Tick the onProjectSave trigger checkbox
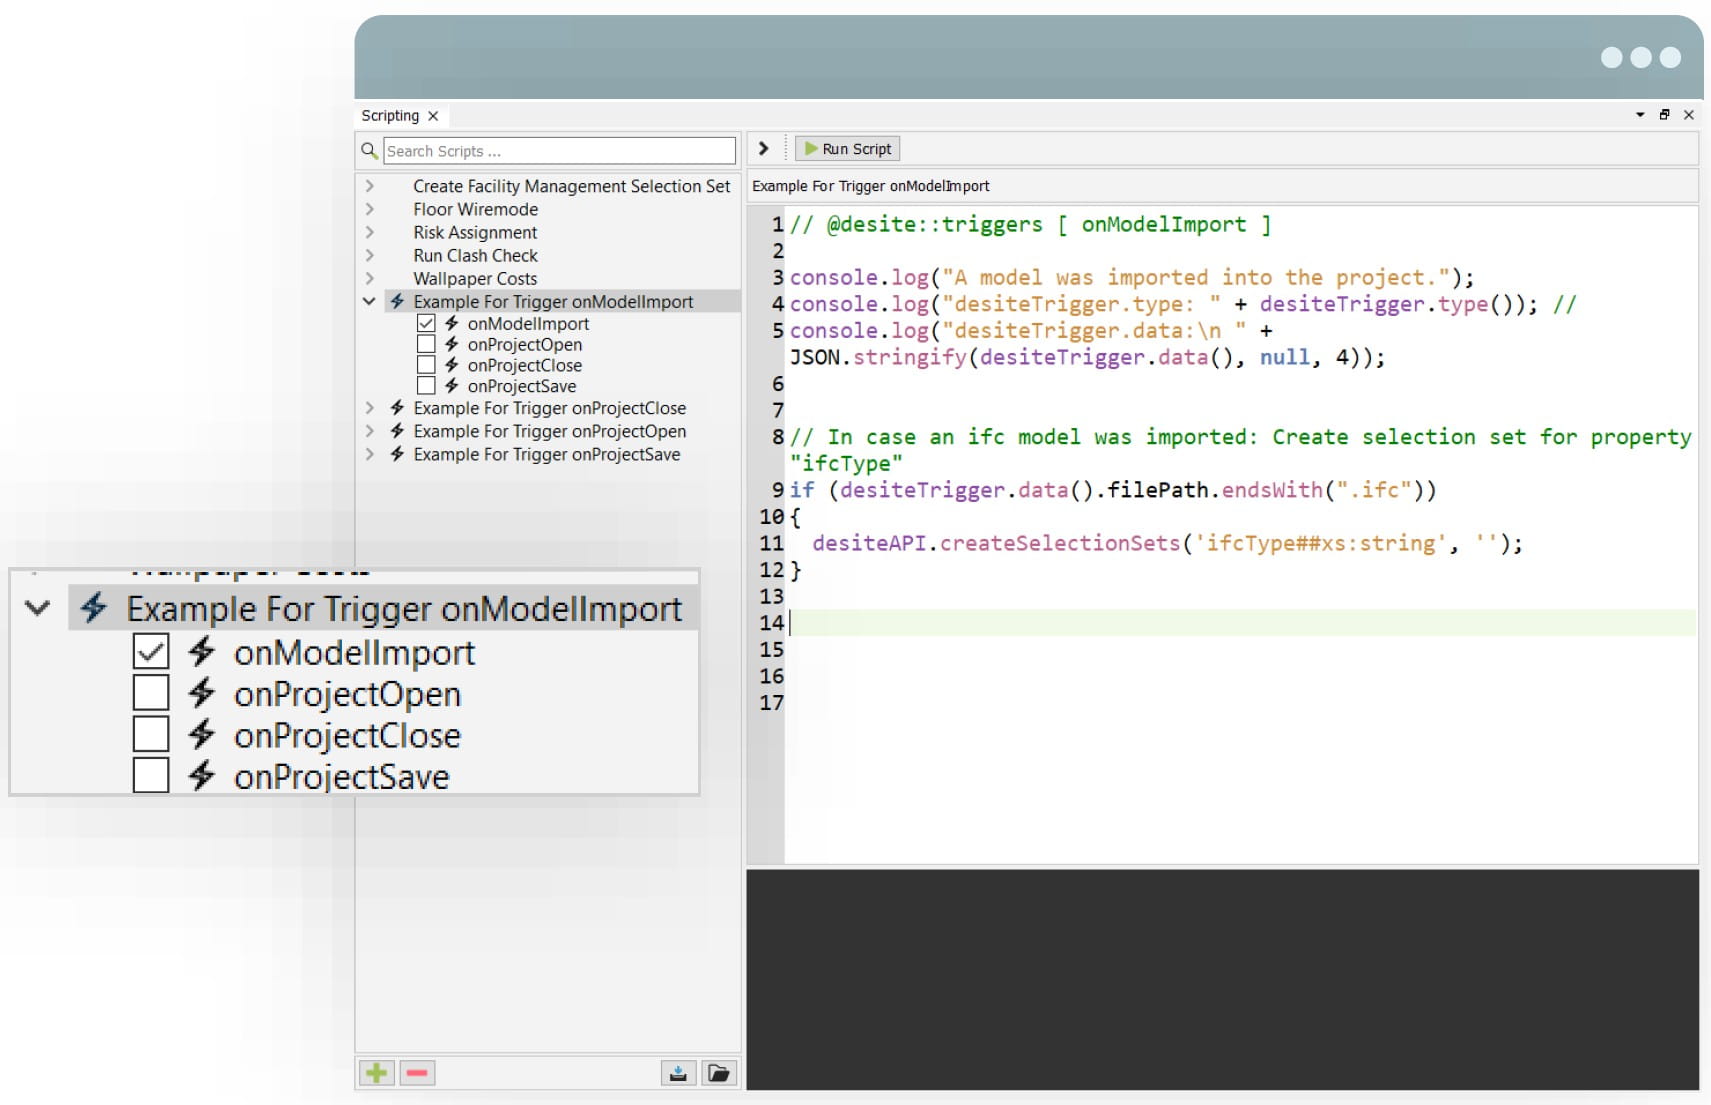 click(426, 386)
